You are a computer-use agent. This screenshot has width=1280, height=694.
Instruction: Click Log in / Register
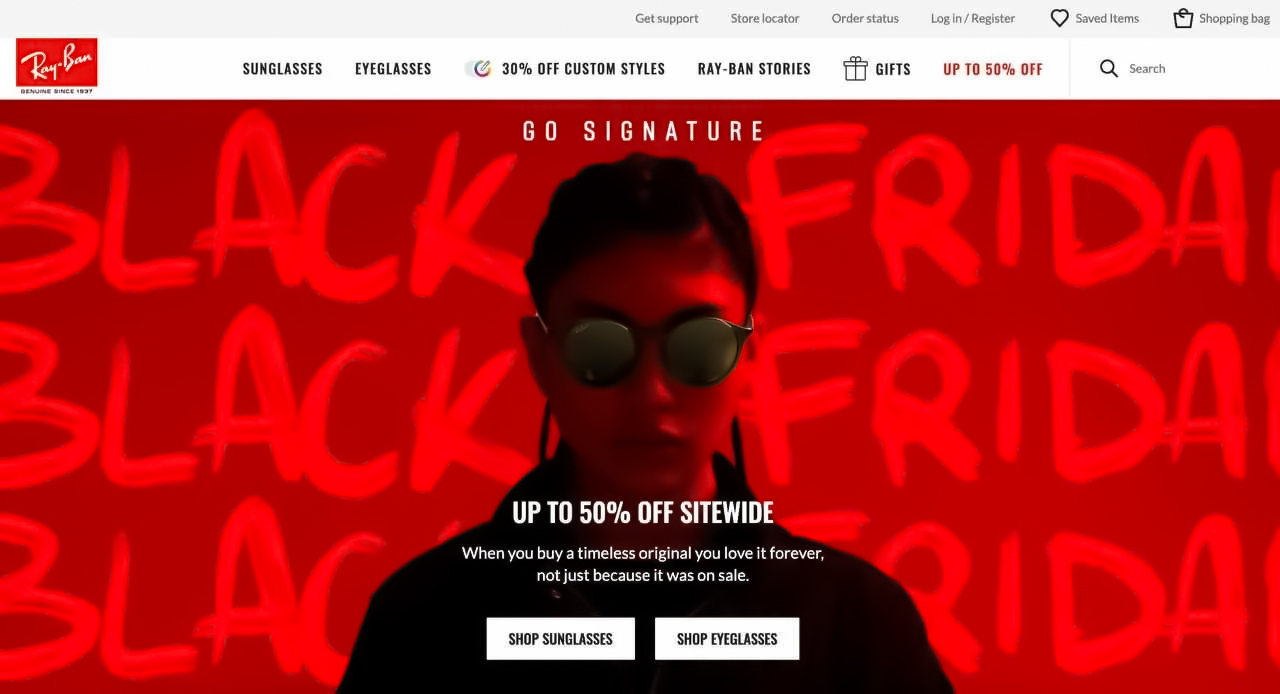[973, 18]
